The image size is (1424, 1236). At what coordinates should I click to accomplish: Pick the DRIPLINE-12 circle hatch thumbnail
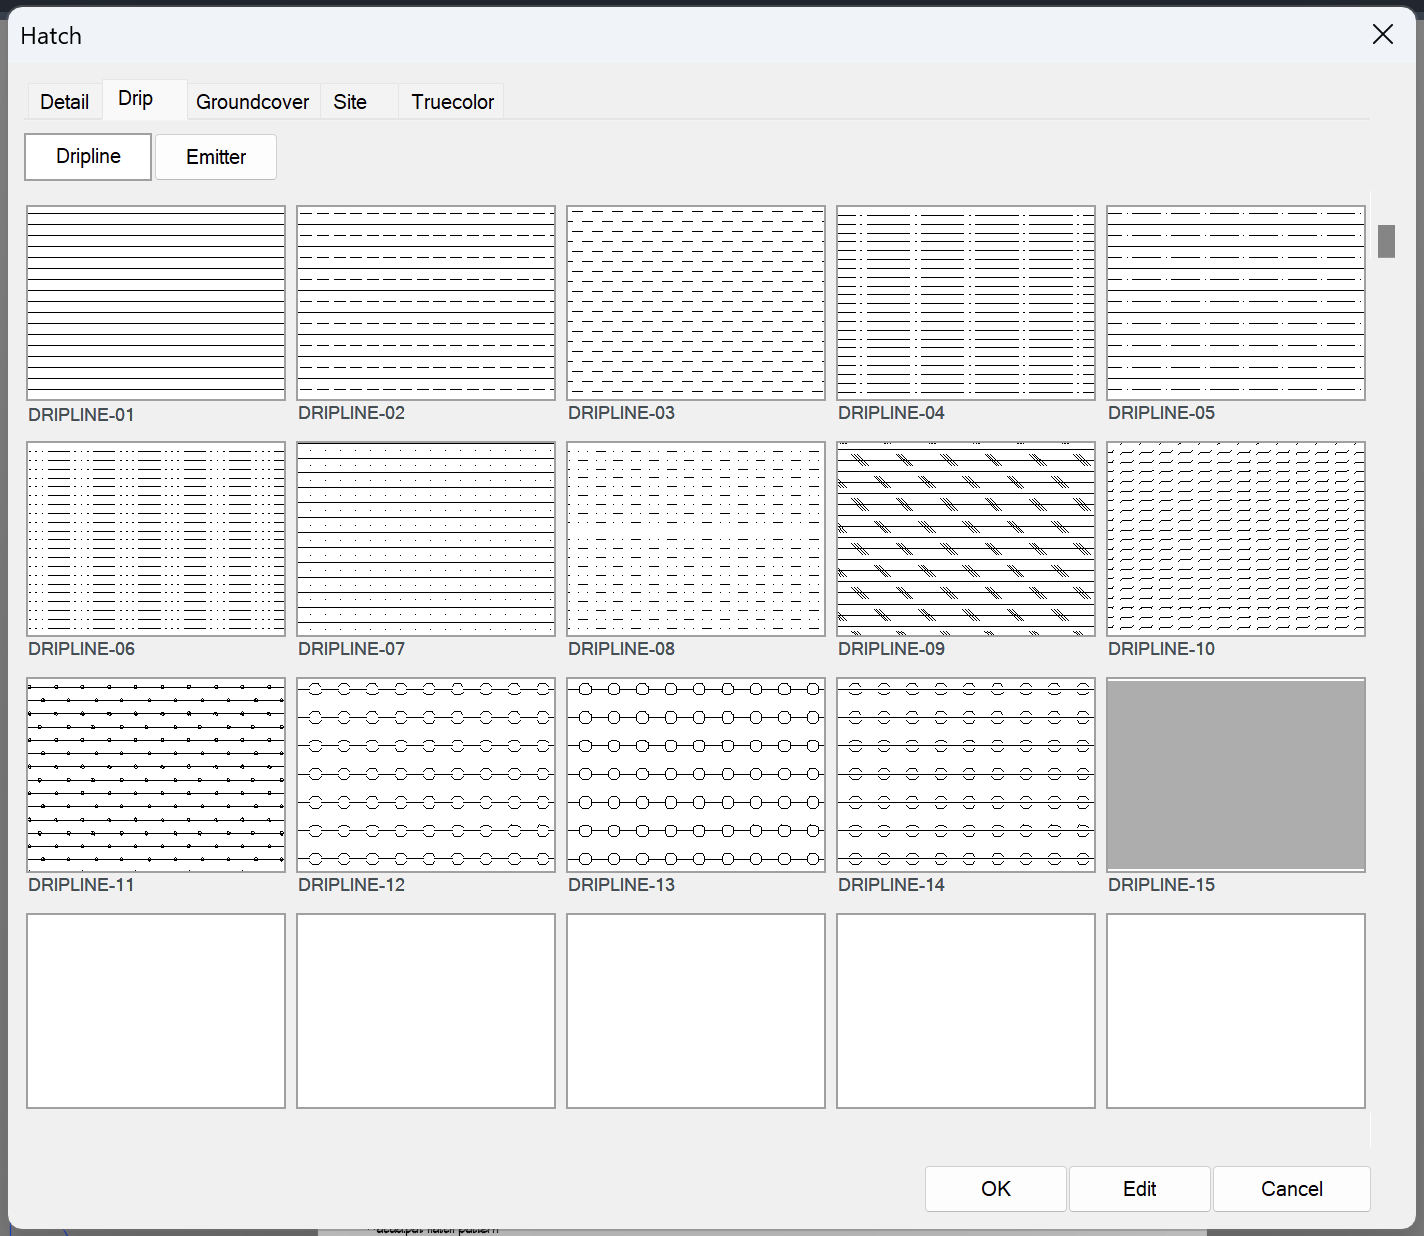point(426,775)
